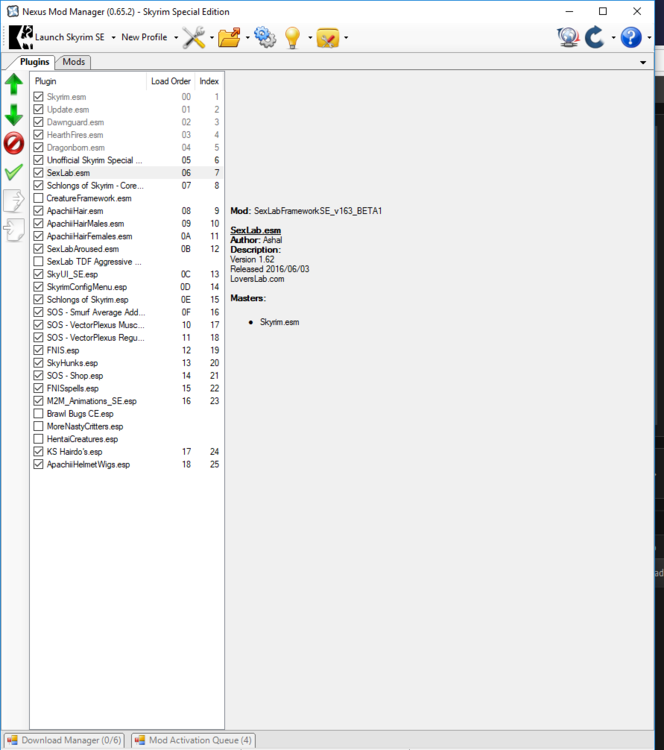Viewport: 664px width, 750px height.
Task: Move plugin down with green down arrow
Action: coord(14,114)
